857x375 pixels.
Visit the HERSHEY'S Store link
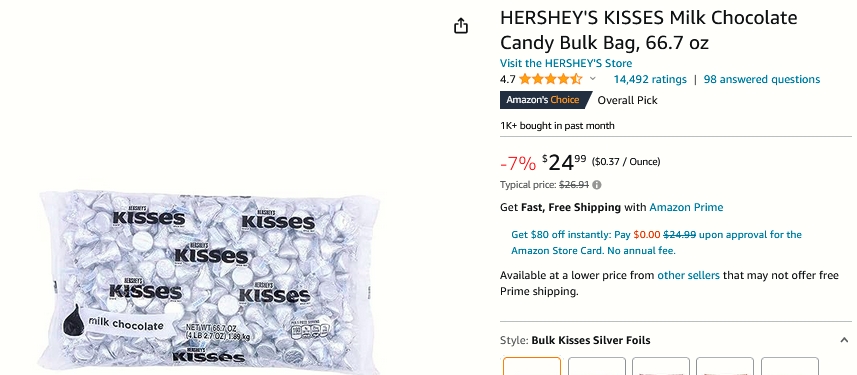point(566,63)
